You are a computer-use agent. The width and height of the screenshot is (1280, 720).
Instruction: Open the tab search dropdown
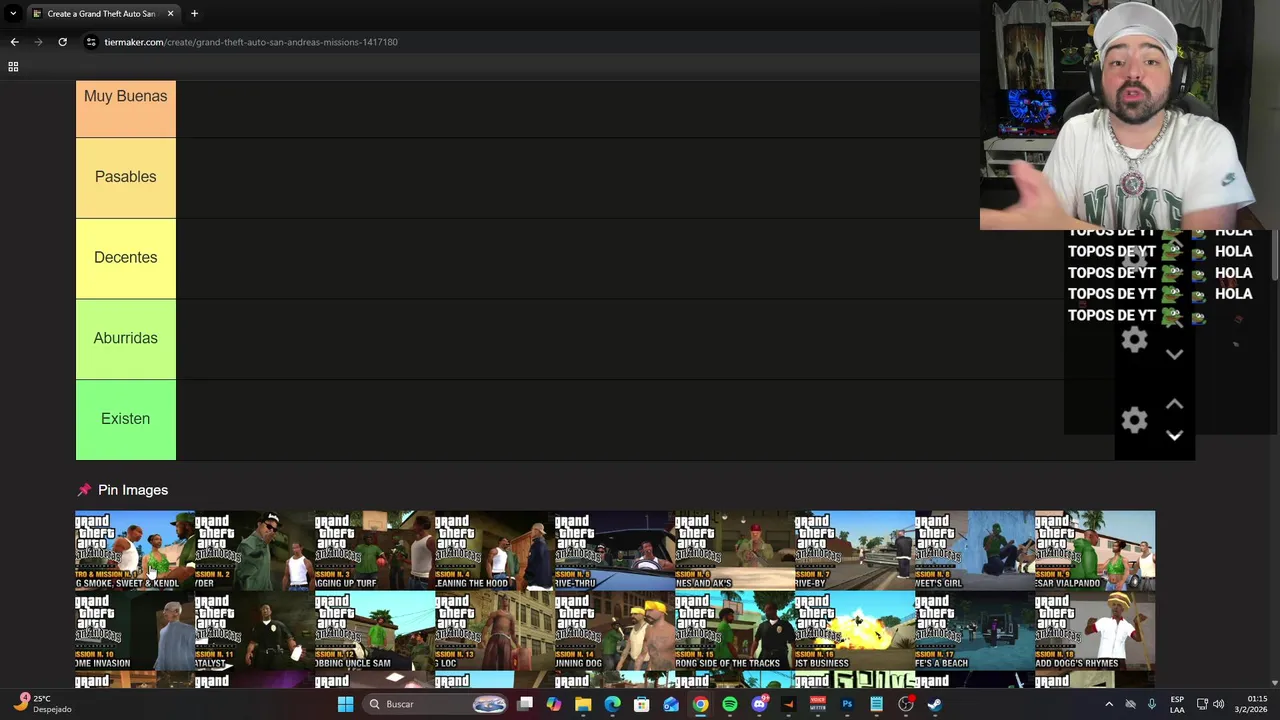(x=13, y=14)
